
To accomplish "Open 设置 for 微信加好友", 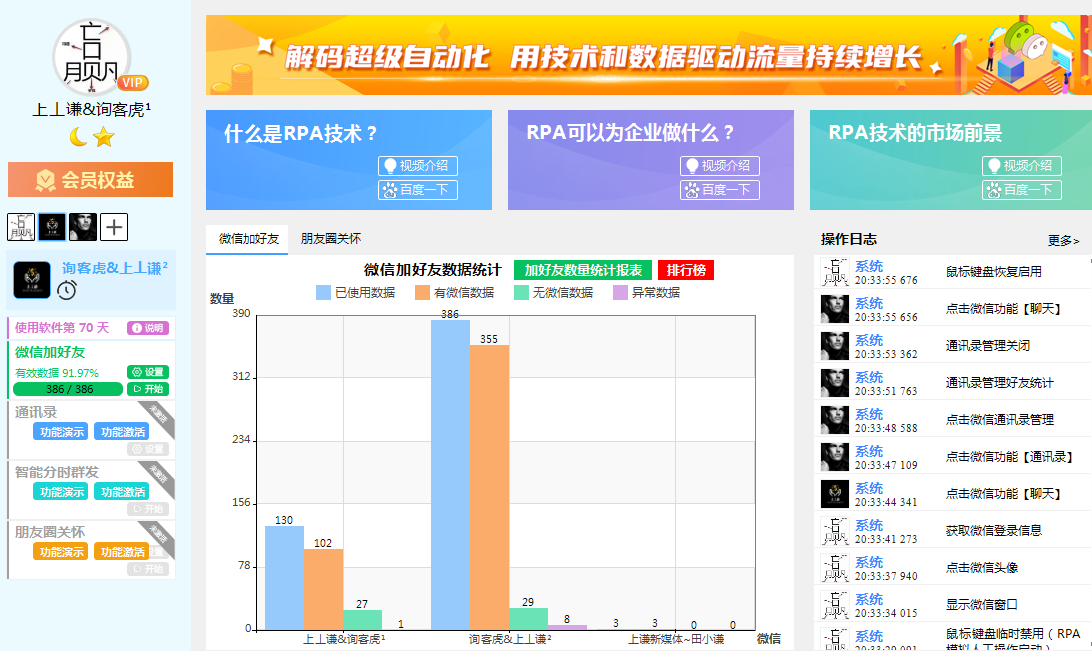I will click(x=148, y=372).
